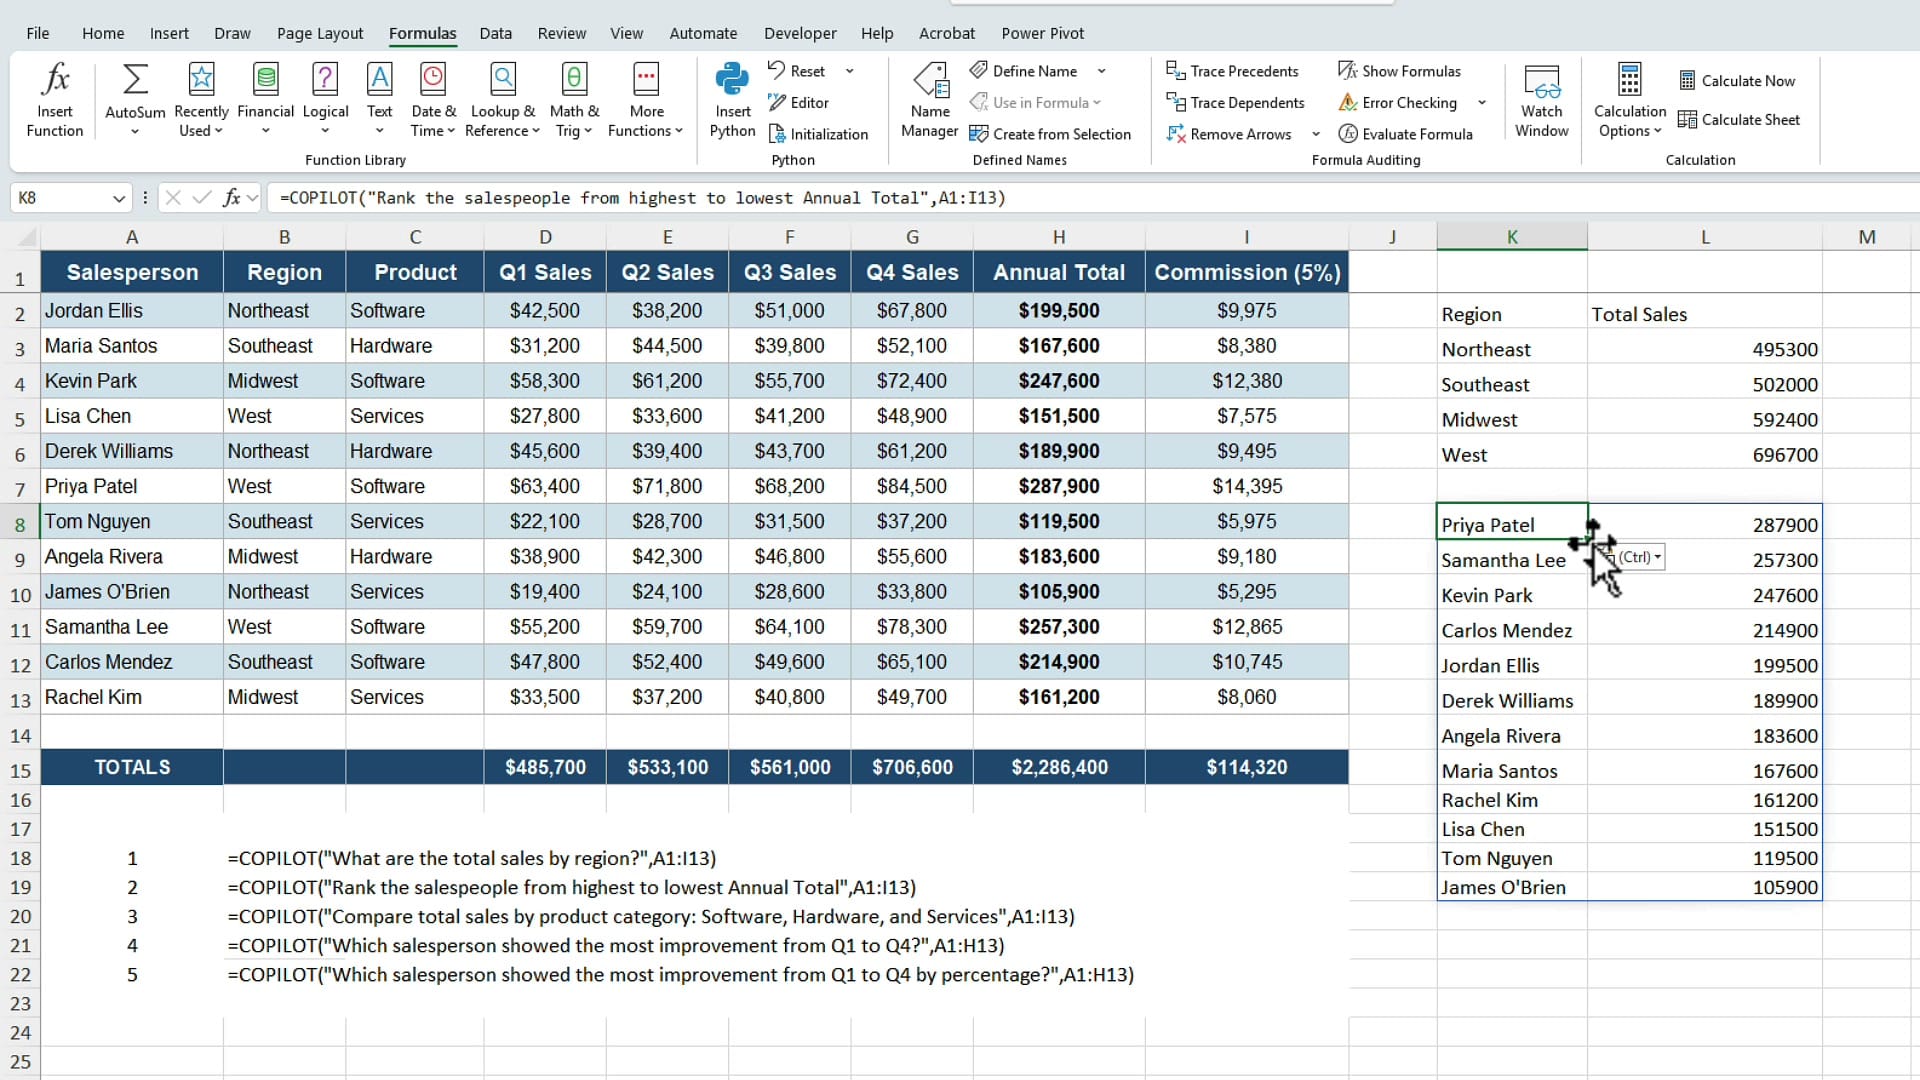Switch to the Automate tab
1920x1080 pixels.
703,33
